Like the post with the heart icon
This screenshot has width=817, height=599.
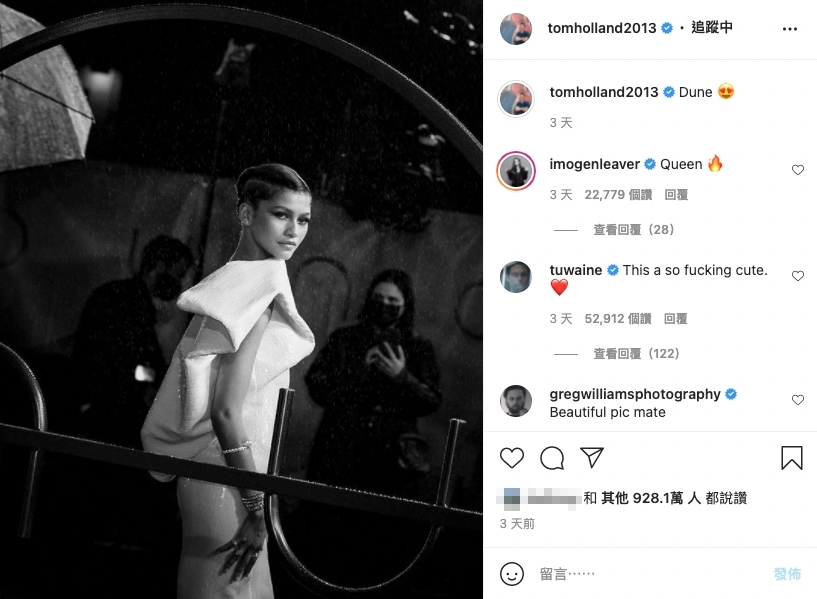pos(512,458)
